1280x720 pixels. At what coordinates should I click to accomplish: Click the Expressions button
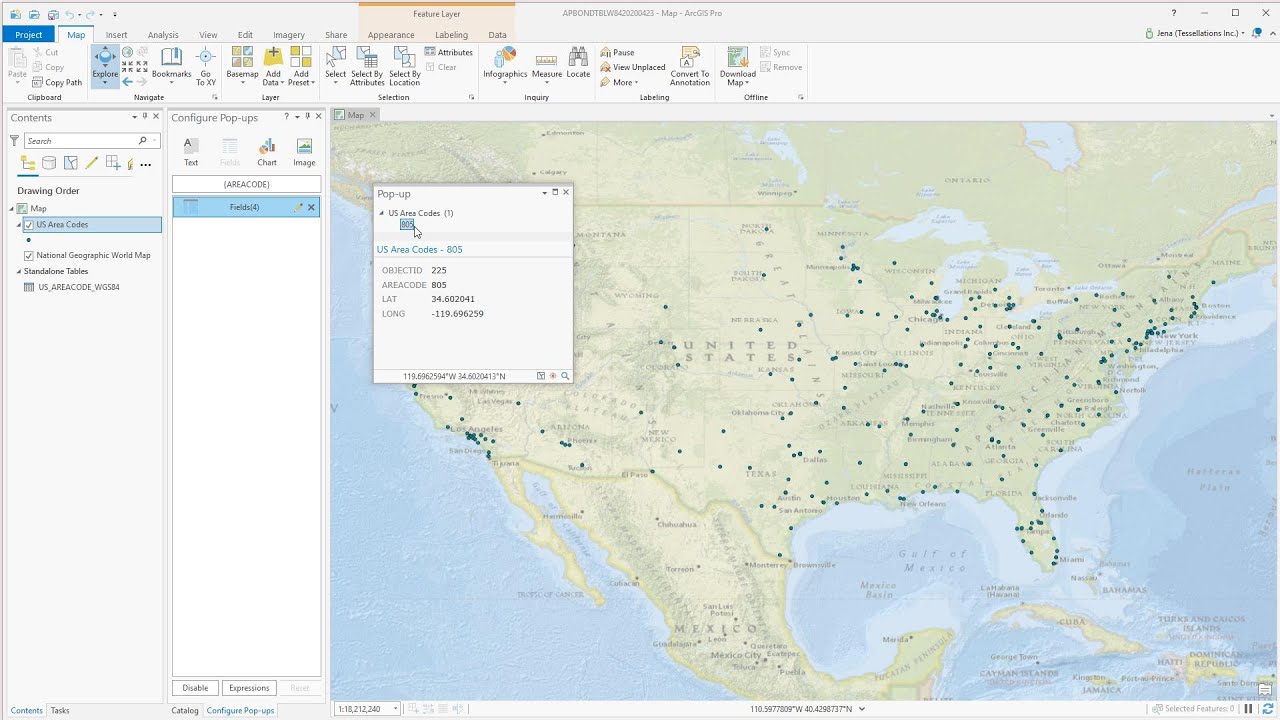pos(249,688)
